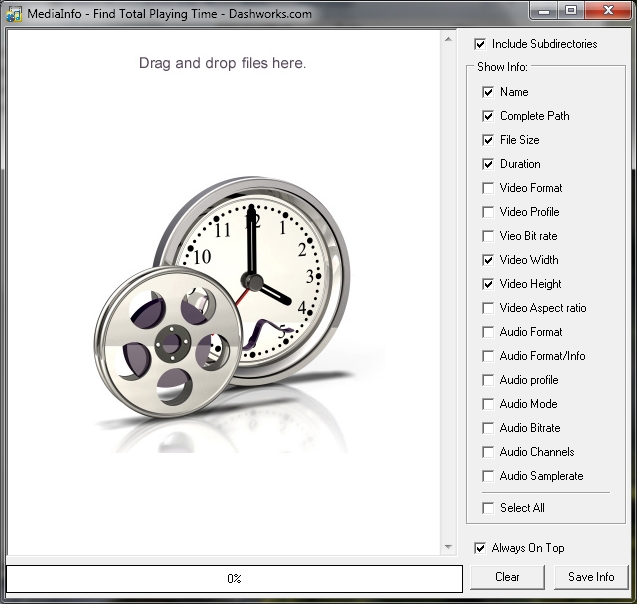Disable the Complete Path option
Screen dimensions: 637x604
click(488, 116)
